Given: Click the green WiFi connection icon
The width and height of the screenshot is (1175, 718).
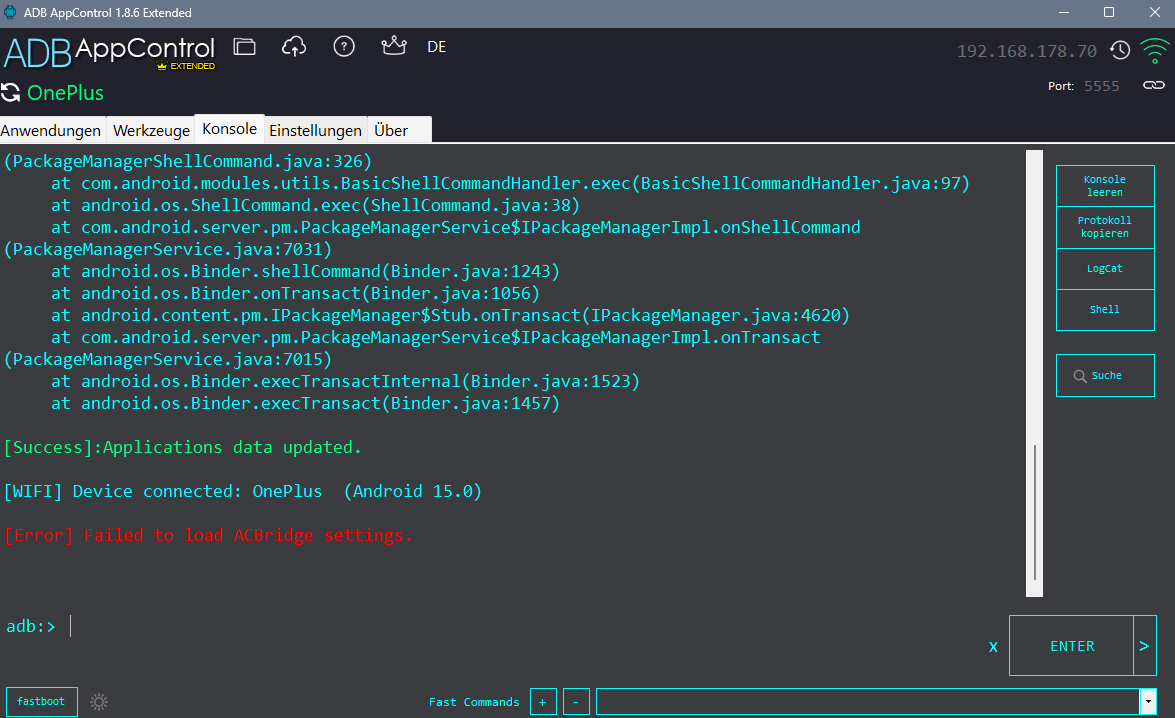Looking at the screenshot, I should coord(1154,51).
